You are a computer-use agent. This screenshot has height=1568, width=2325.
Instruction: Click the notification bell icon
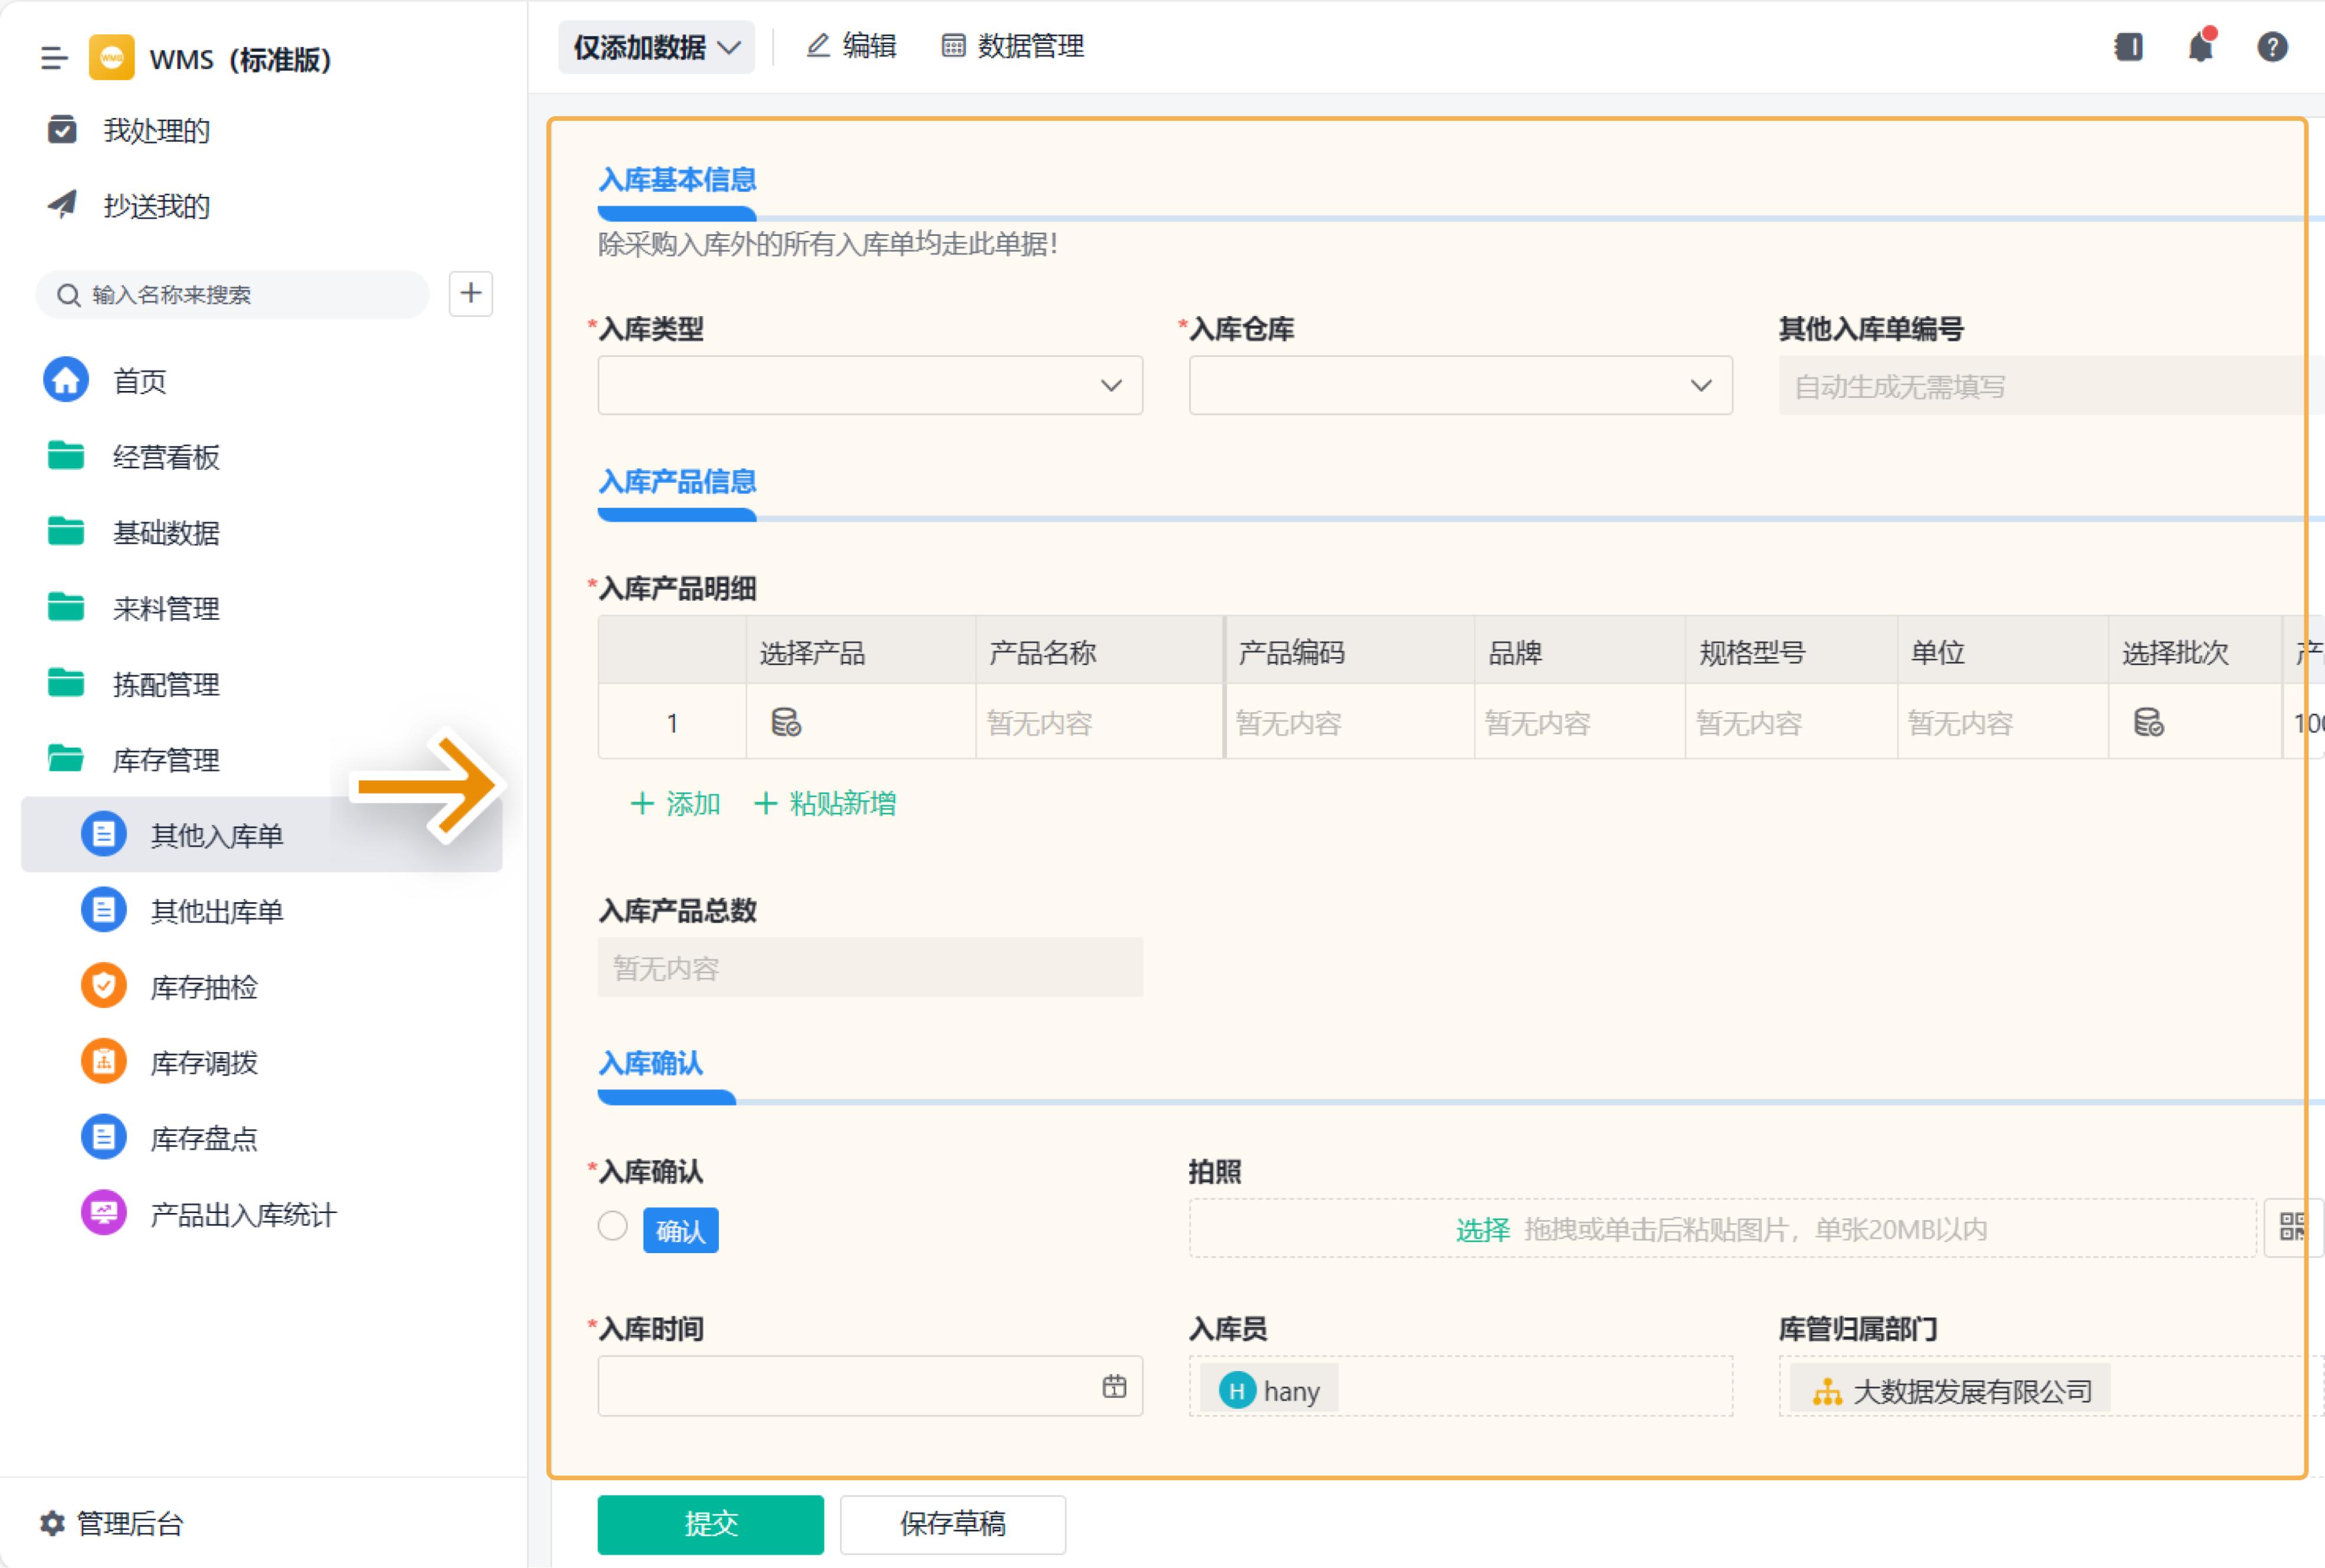pyautogui.click(x=2200, y=47)
